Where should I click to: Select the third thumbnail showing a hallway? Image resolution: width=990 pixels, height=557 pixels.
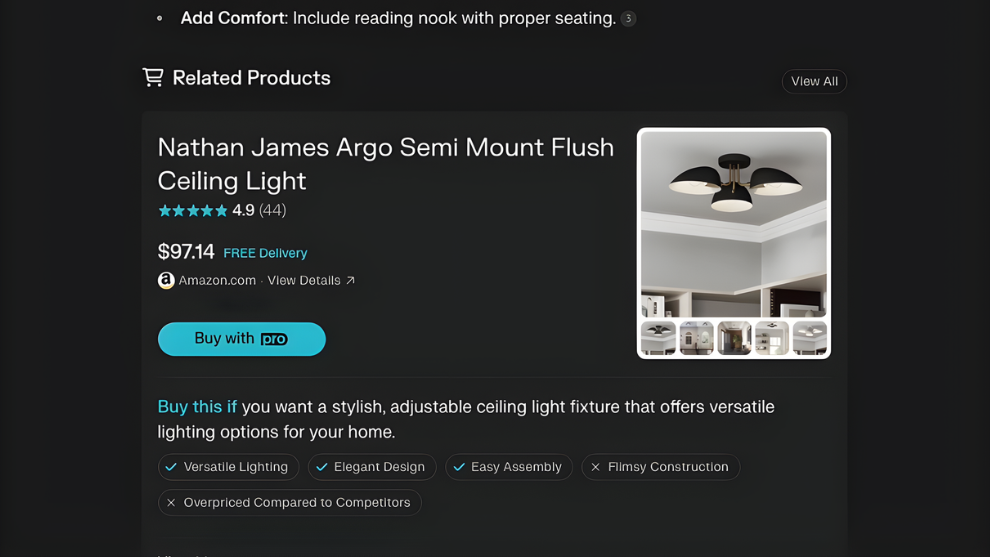(734, 338)
